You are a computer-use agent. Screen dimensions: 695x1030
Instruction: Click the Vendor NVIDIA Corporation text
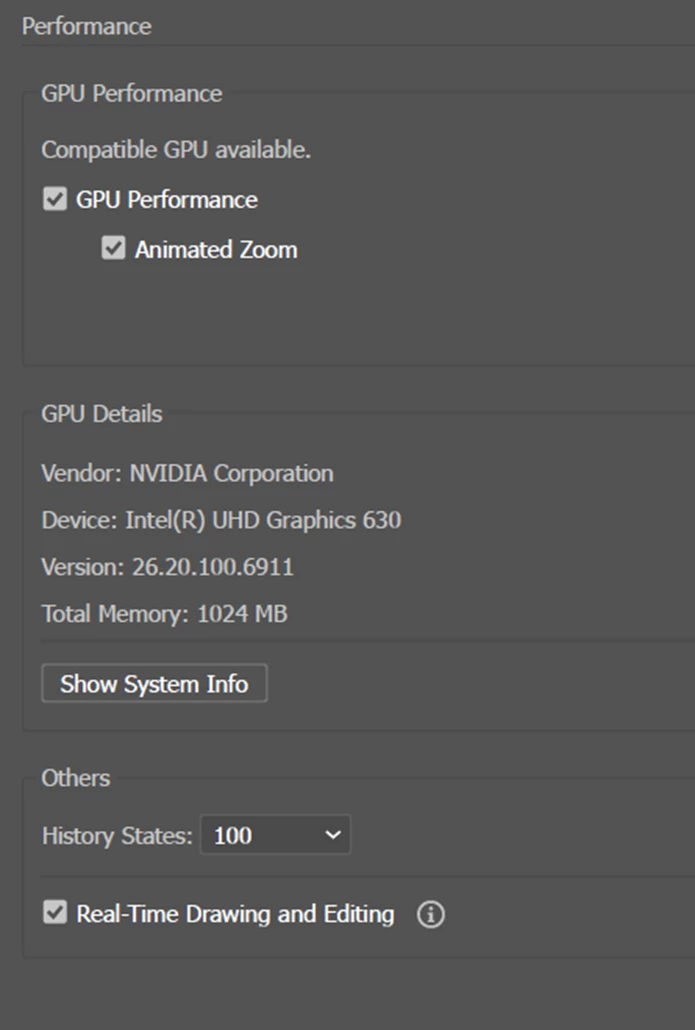pos(187,473)
